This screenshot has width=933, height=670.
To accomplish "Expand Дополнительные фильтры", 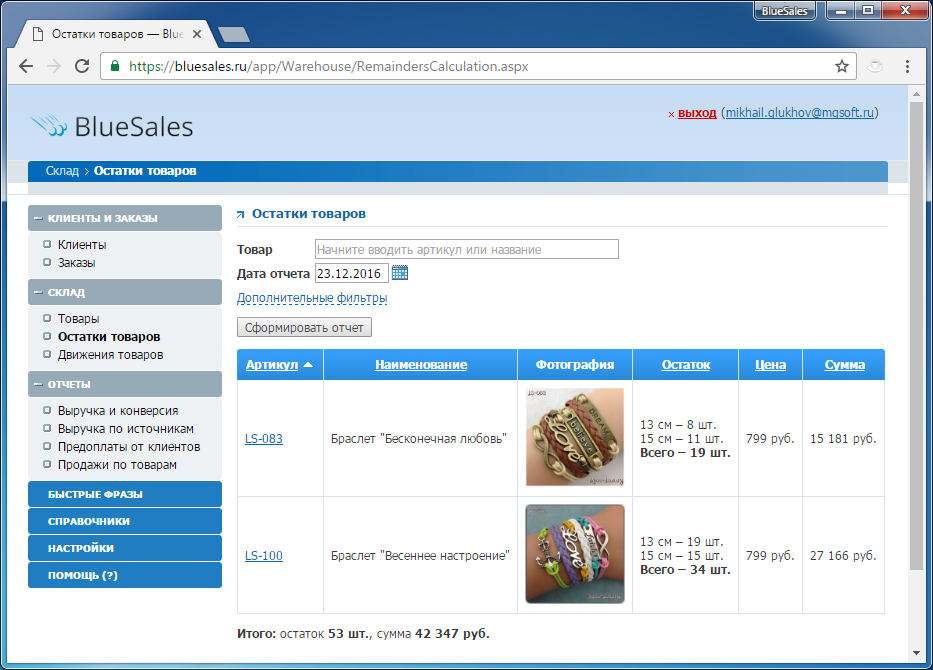I will pyautogui.click(x=312, y=298).
